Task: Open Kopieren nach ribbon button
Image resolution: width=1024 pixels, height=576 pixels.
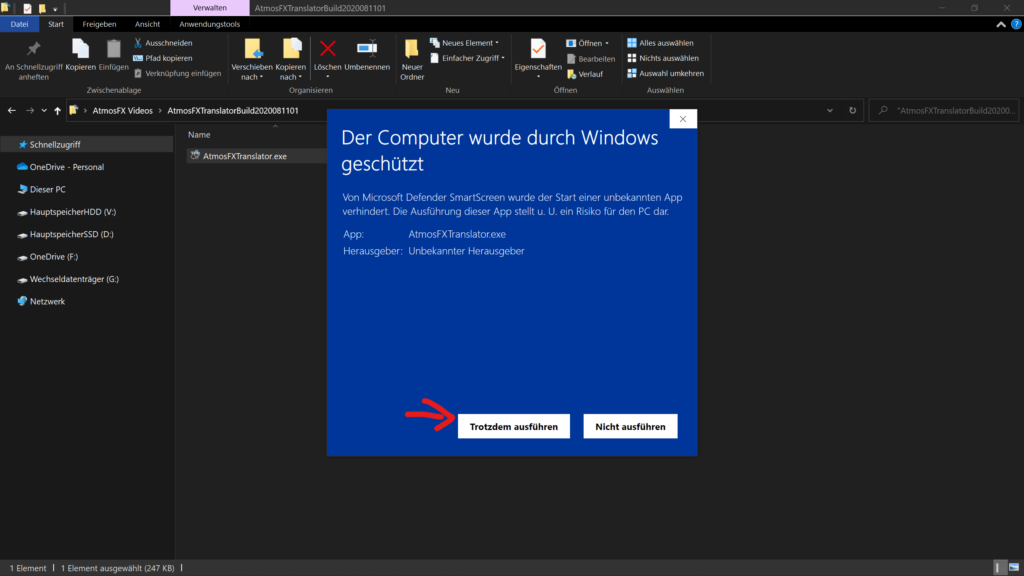Action: (291, 59)
